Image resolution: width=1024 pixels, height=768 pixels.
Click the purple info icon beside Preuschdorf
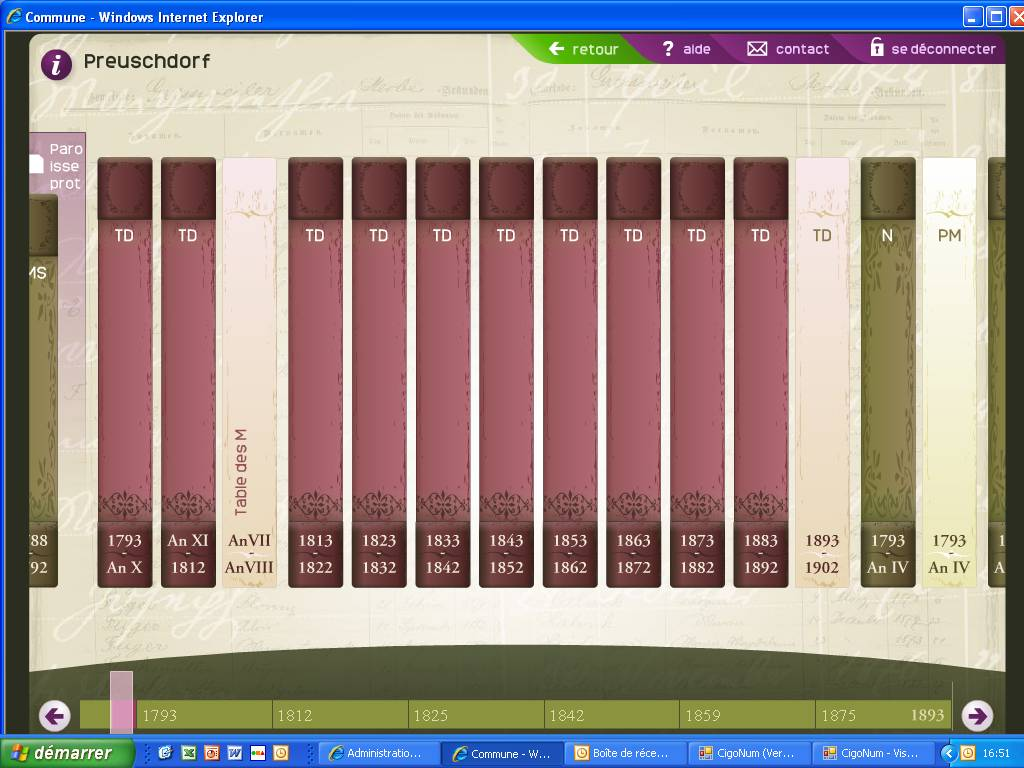pyautogui.click(x=56, y=64)
